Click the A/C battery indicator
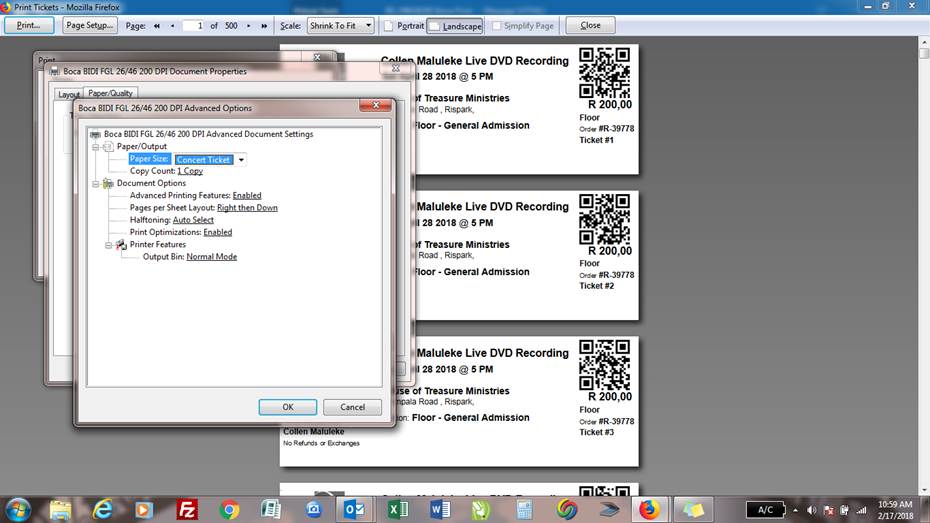Image resolution: width=930 pixels, height=523 pixels. [765, 509]
